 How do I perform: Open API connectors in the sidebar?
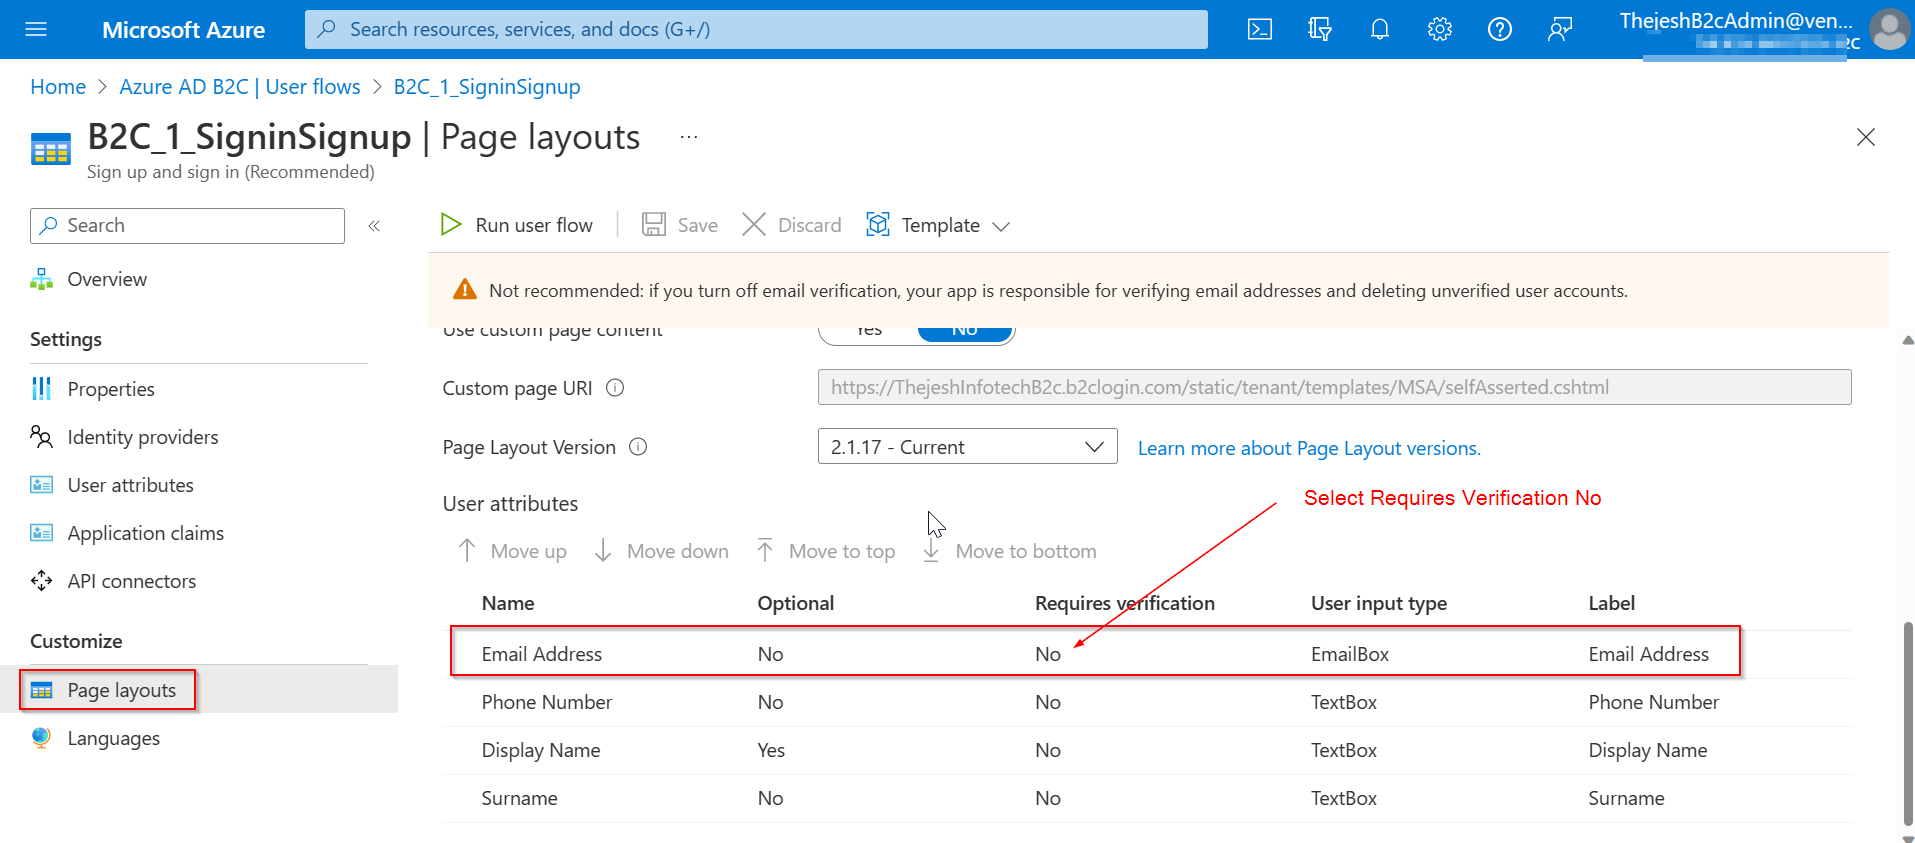(132, 581)
